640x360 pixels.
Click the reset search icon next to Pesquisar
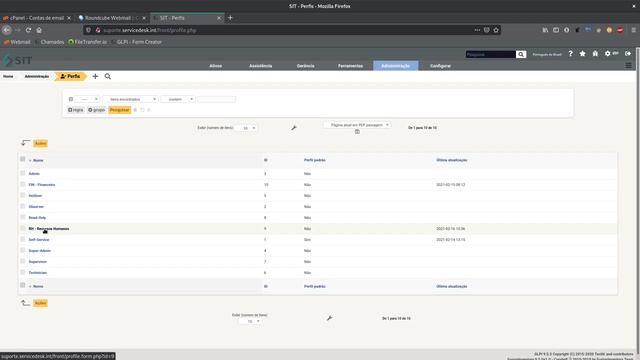pyautogui.click(x=142, y=110)
